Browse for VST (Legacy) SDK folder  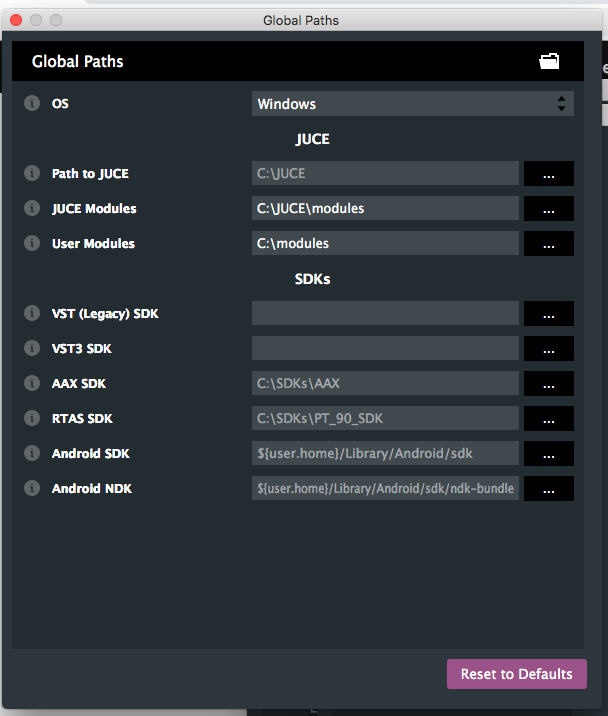click(549, 313)
